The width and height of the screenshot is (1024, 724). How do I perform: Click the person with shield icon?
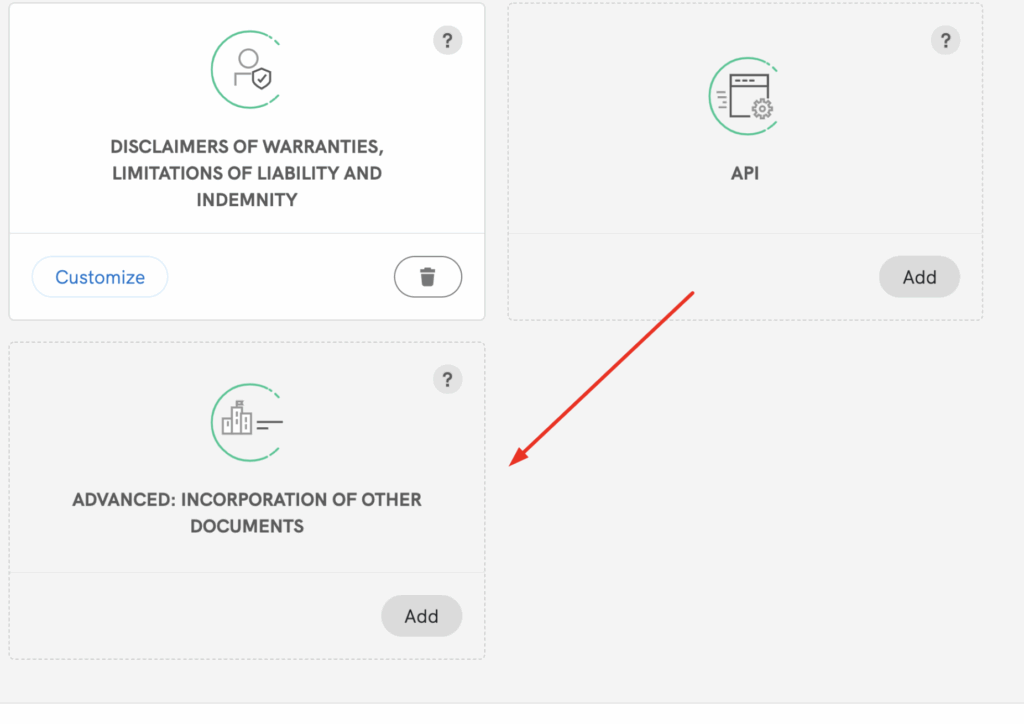point(247,69)
